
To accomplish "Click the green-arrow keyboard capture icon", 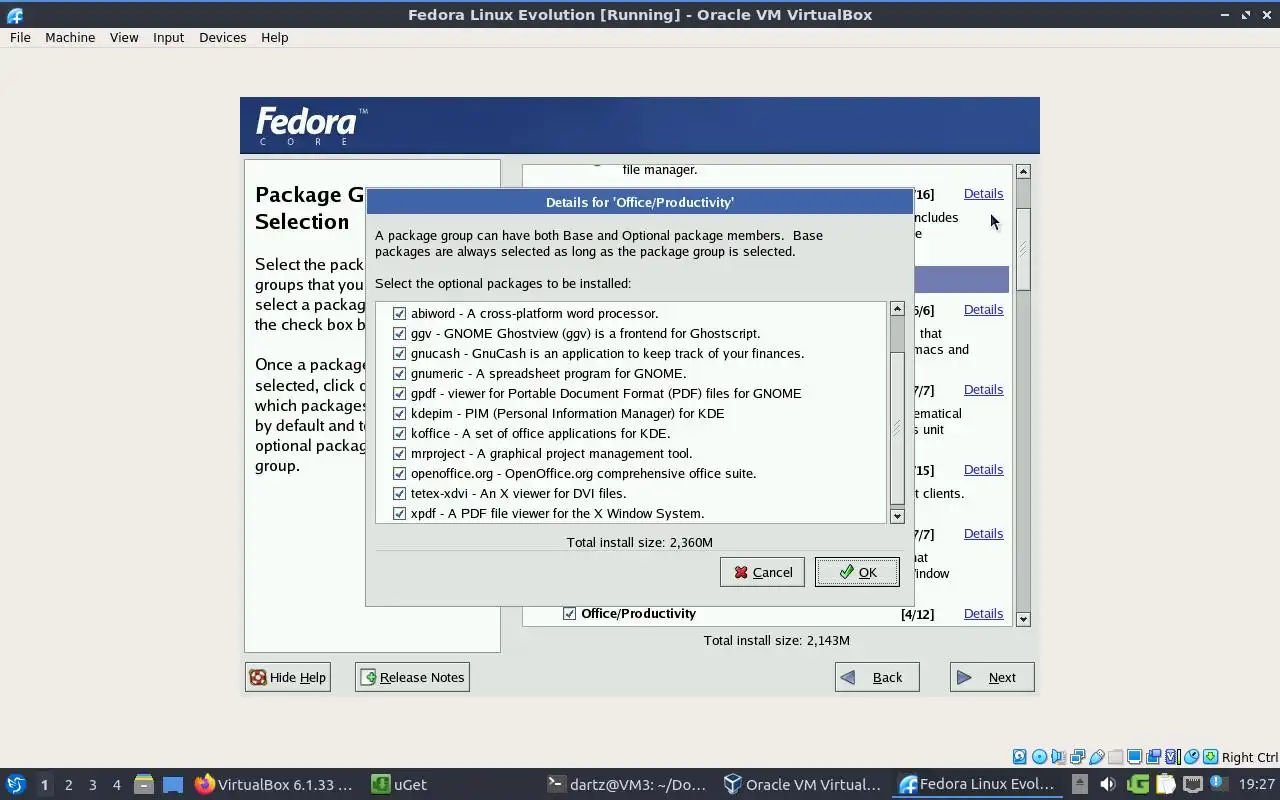I will [x=1211, y=757].
